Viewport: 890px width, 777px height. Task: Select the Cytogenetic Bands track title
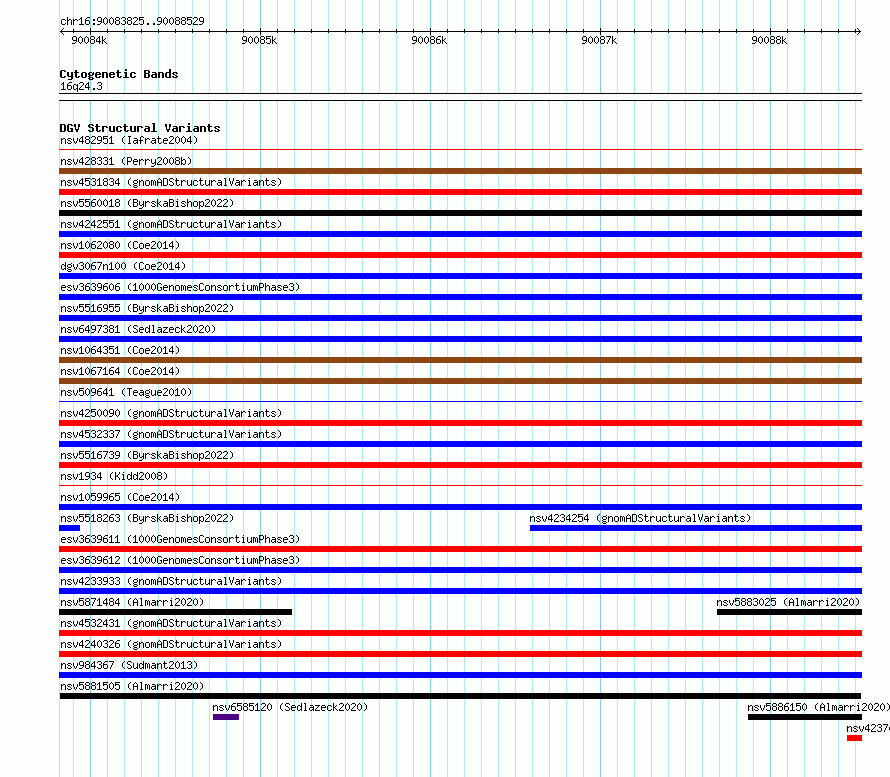point(119,74)
